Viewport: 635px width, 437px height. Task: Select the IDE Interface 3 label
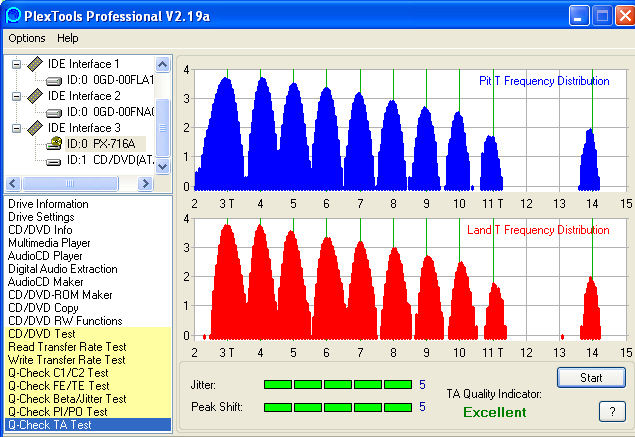84,128
